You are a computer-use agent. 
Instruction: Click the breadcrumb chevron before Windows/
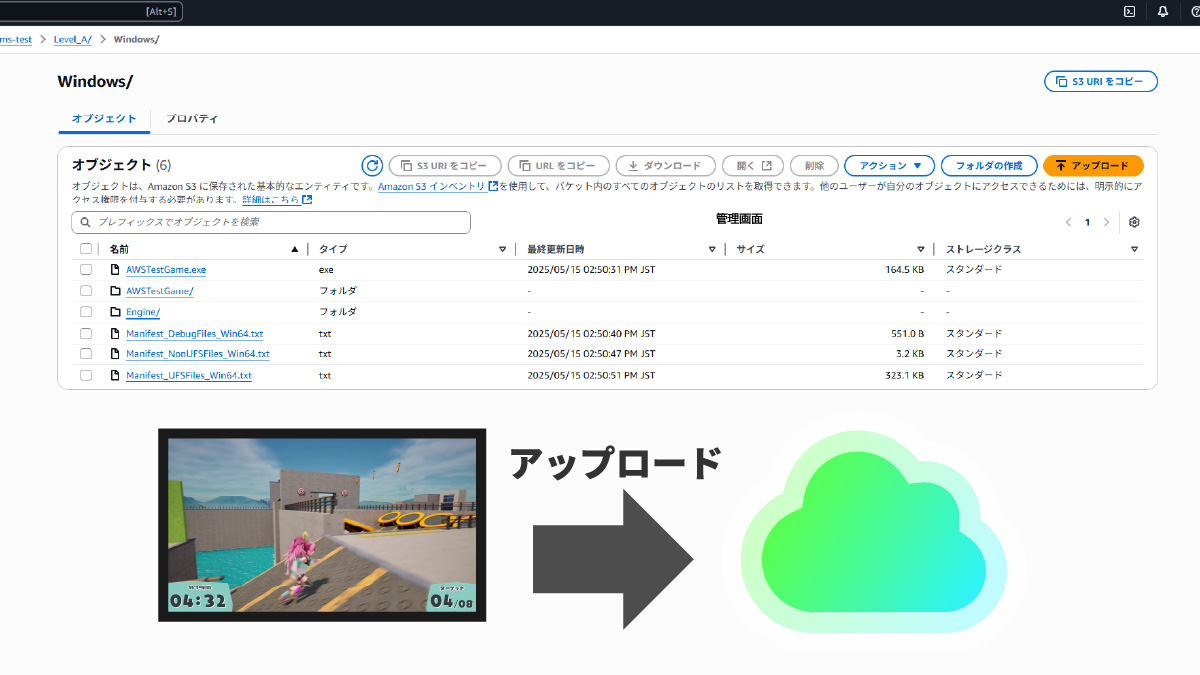[103, 39]
